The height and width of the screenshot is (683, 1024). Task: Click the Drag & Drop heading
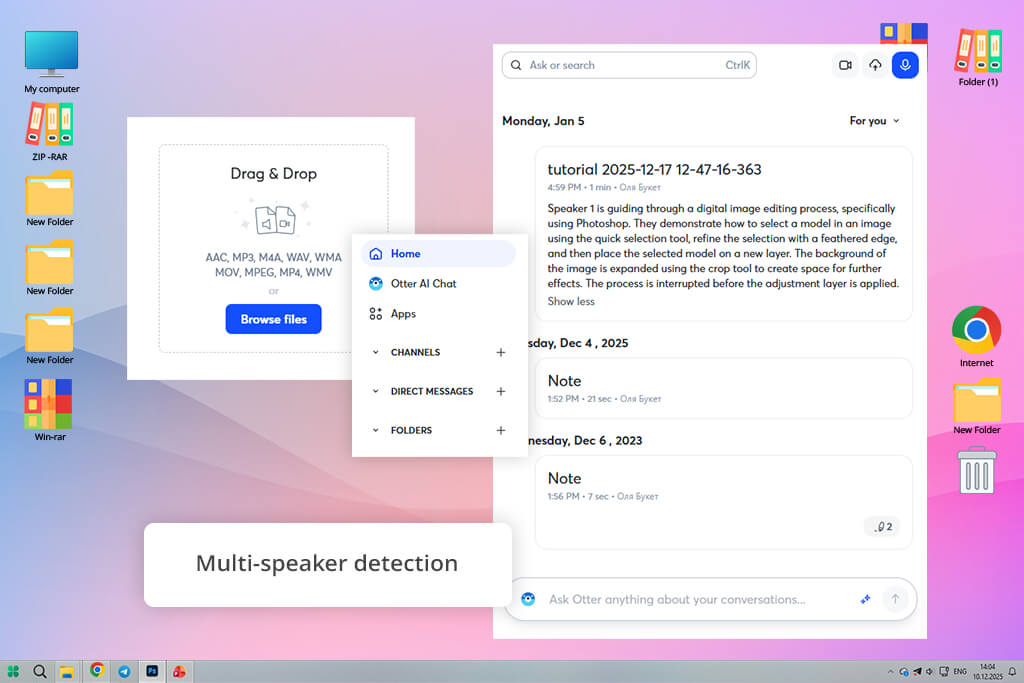274,174
